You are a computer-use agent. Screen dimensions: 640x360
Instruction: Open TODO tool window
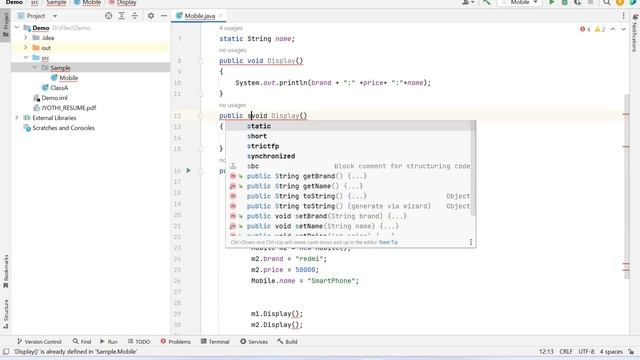pyautogui.click(x=139, y=342)
